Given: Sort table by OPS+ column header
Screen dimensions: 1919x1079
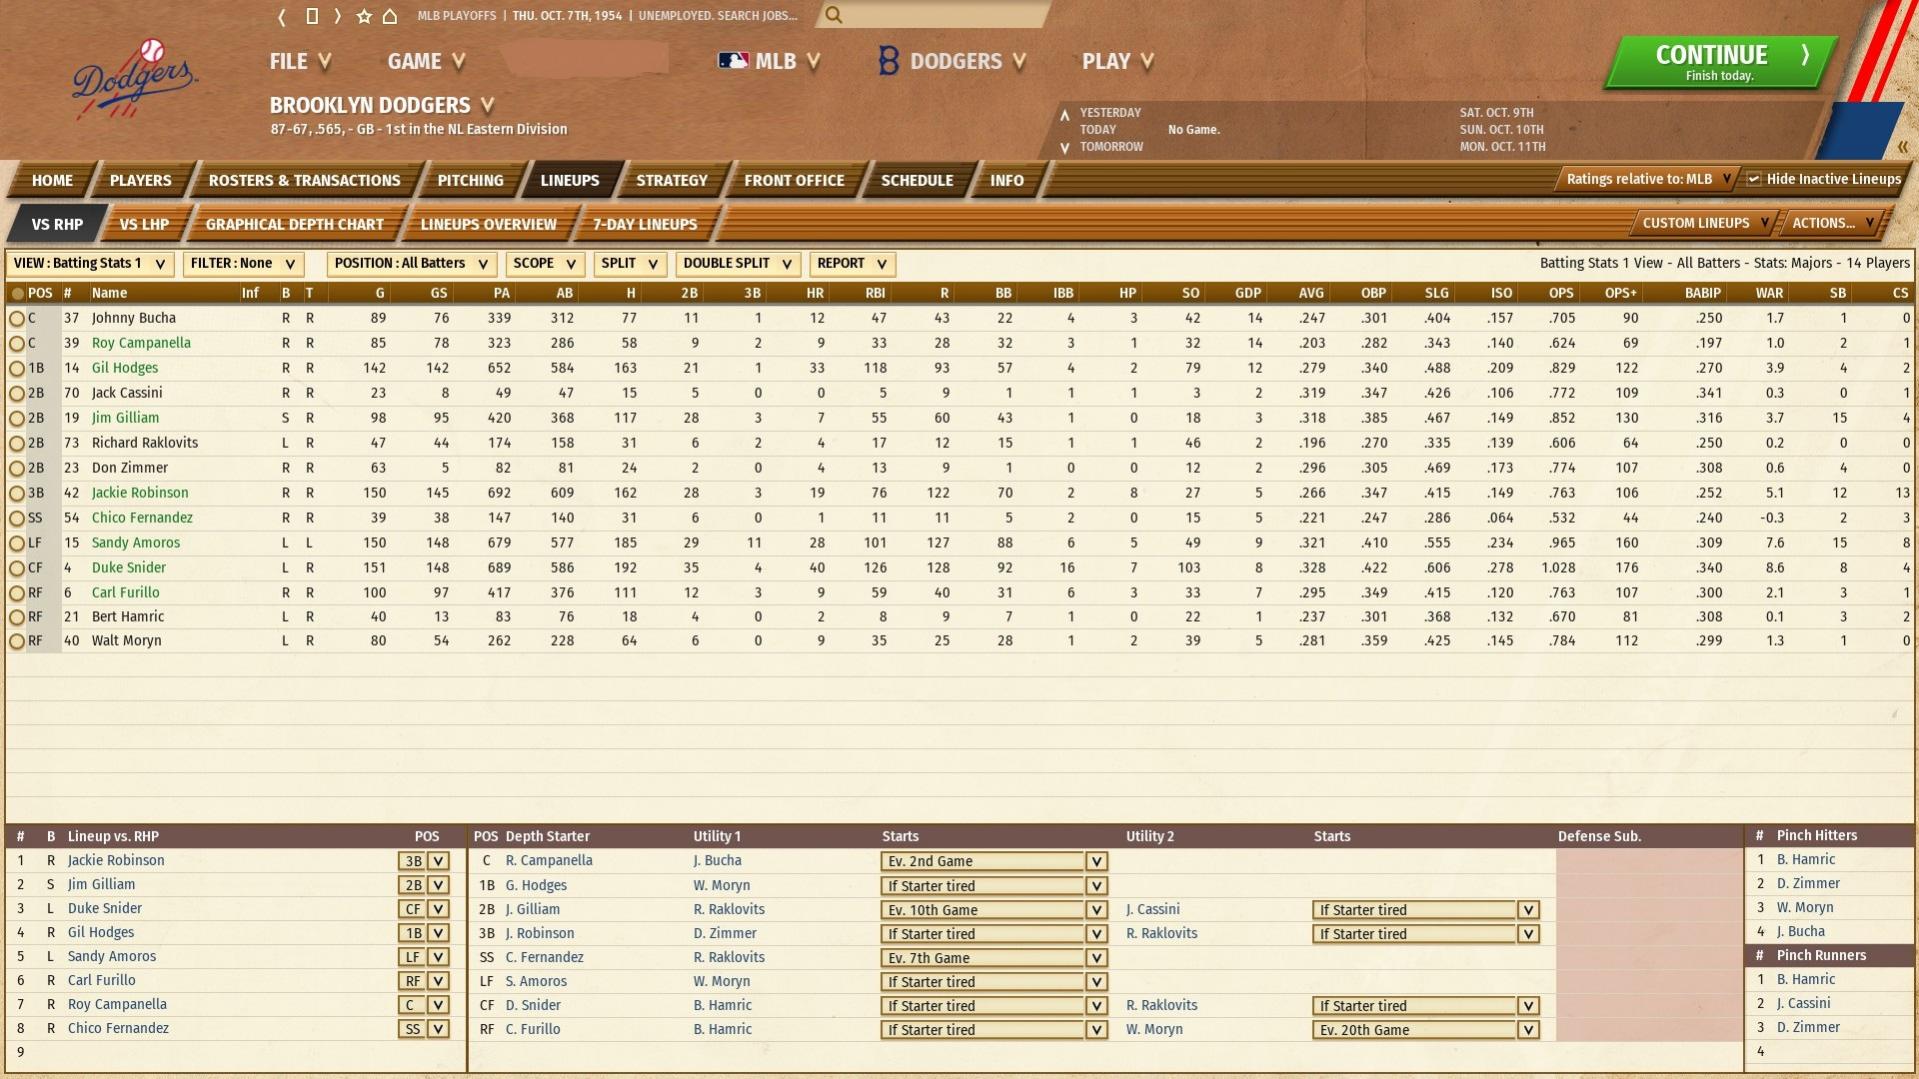Looking at the screenshot, I should pyautogui.click(x=1620, y=293).
